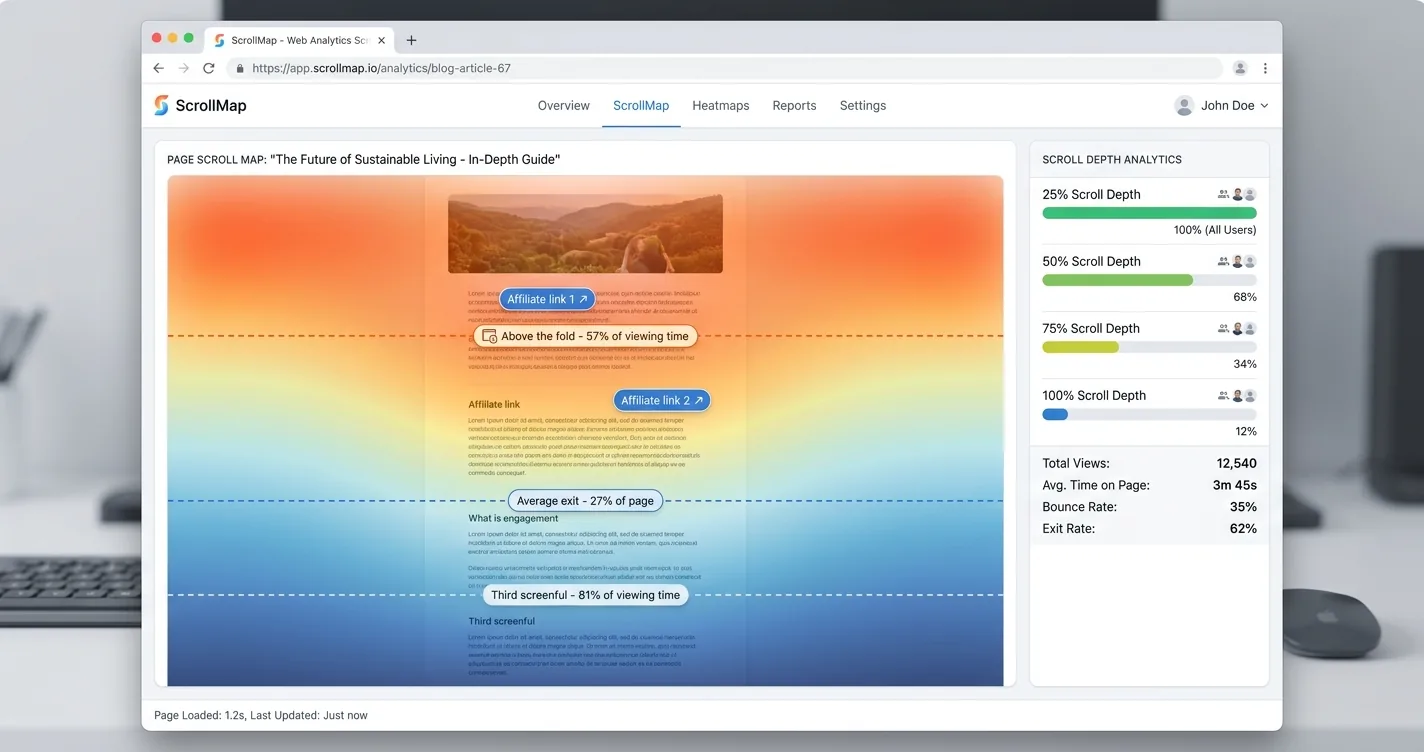This screenshot has width=1424, height=752.
Task: Click user photo avatar for 75% Scroll Depth
Action: [x=1237, y=328]
